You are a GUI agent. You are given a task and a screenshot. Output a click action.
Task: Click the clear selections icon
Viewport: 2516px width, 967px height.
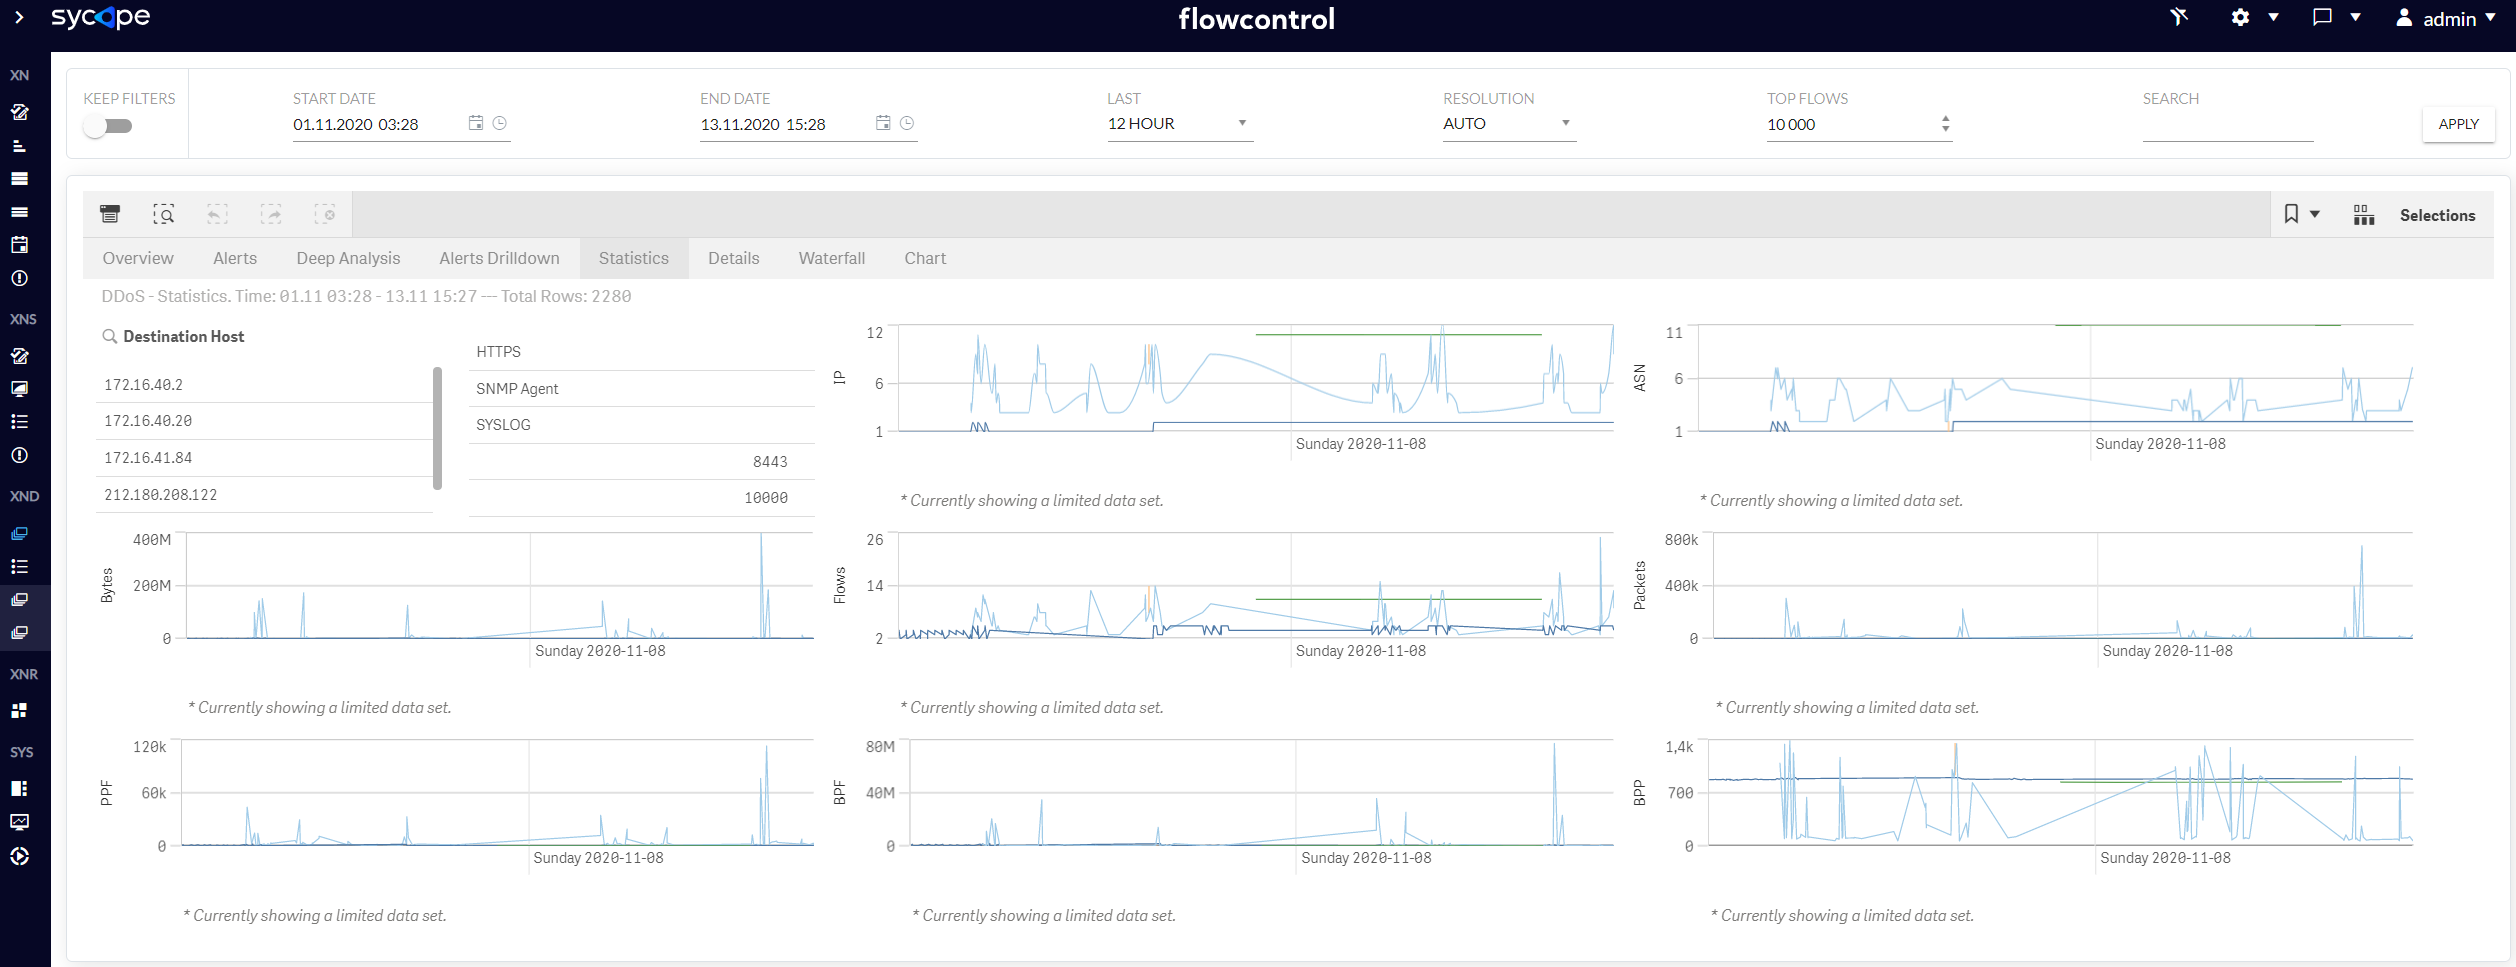click(325, 214)
